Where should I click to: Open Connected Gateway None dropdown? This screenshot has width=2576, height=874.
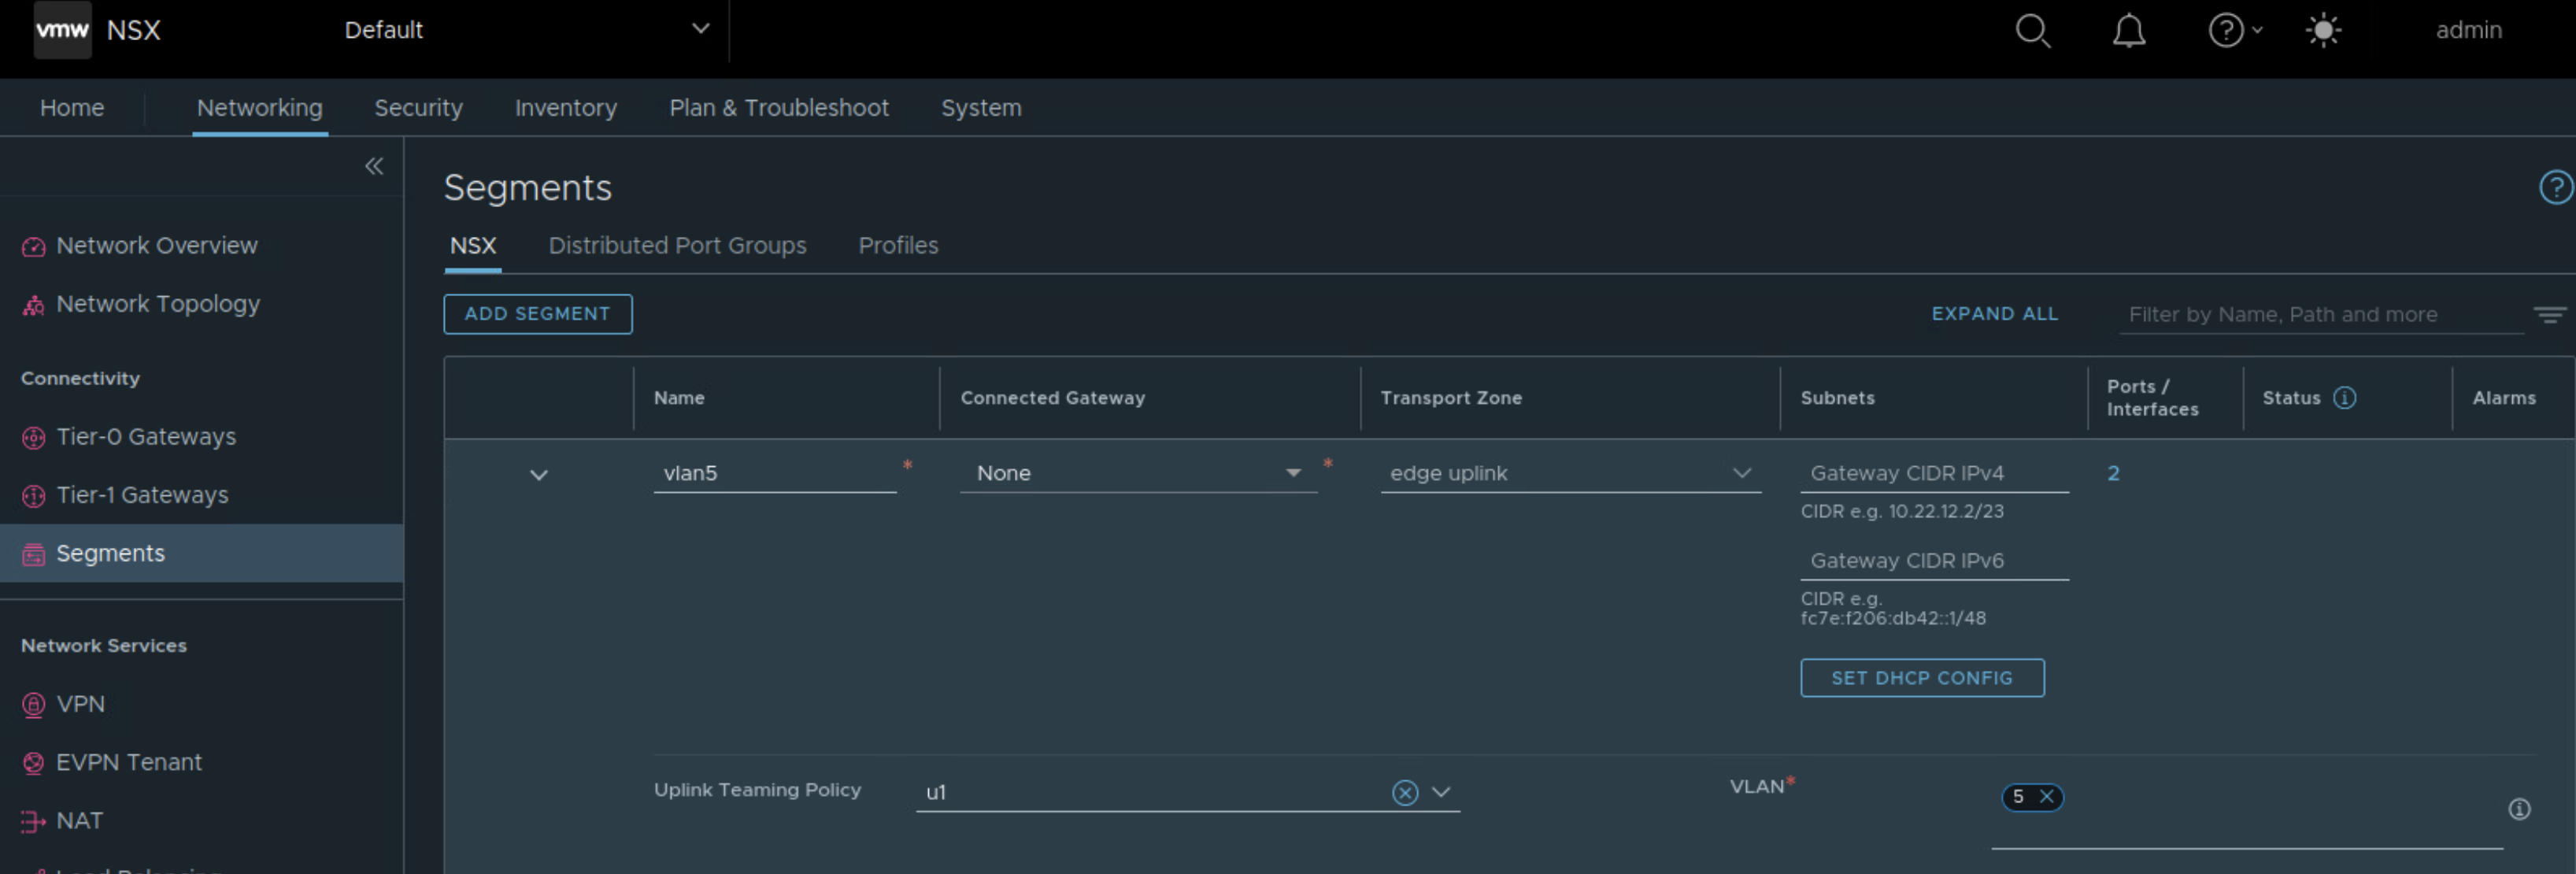[1293, 473]
